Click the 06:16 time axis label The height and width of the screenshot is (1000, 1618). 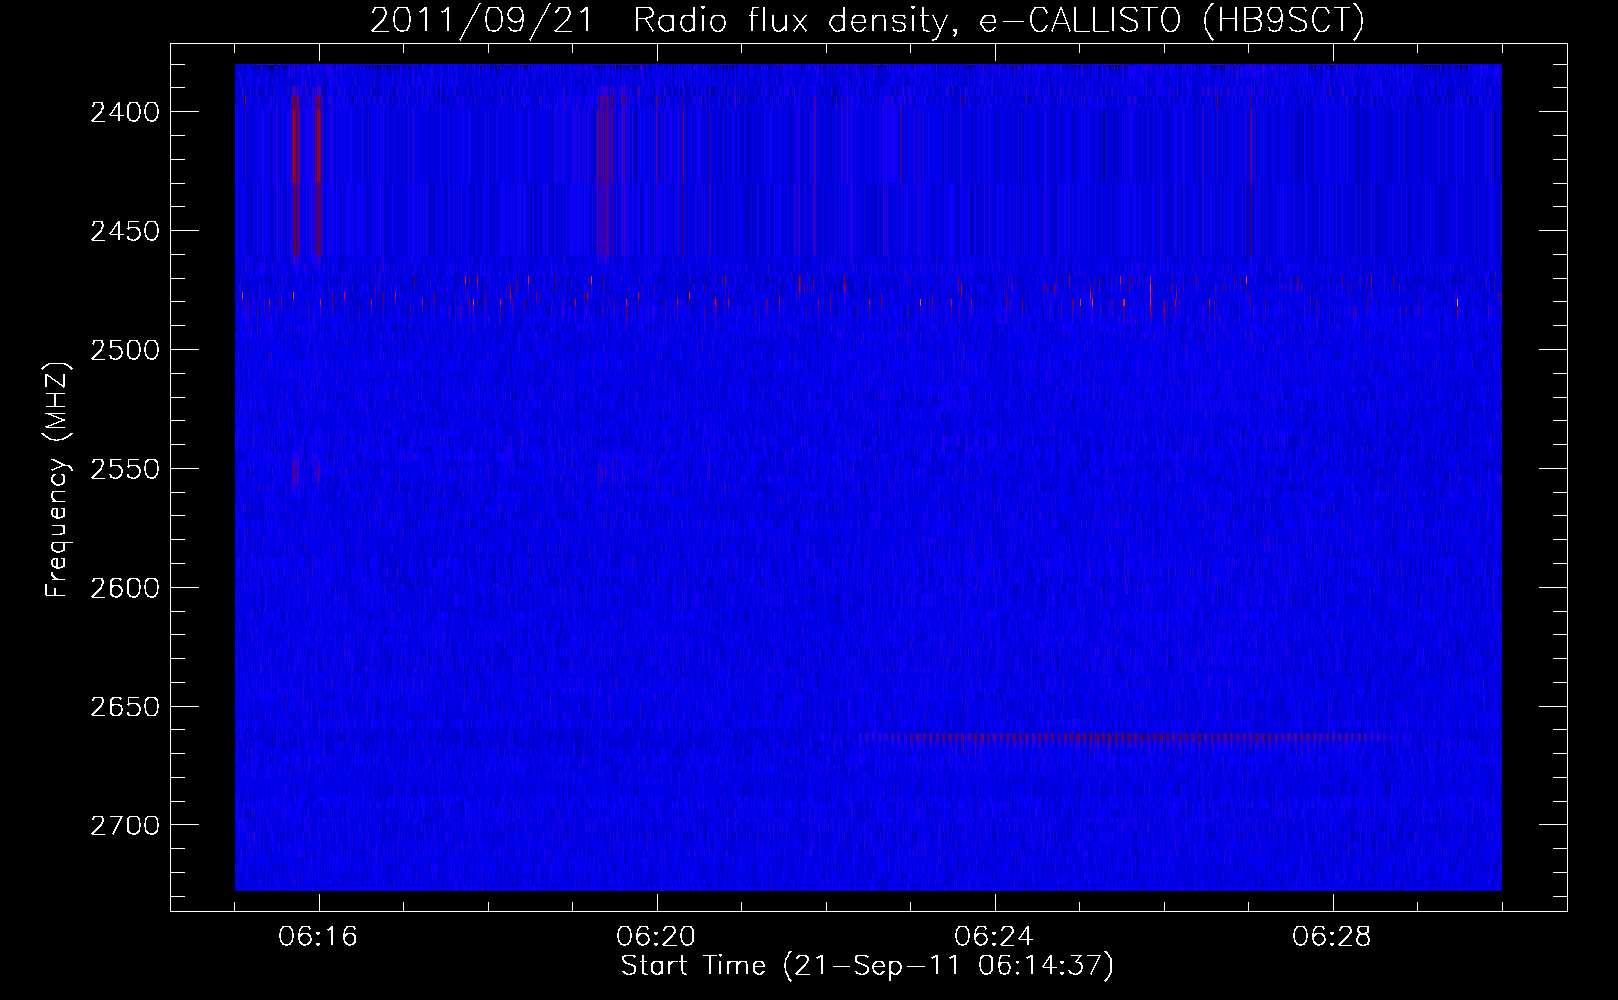[319, 937]
